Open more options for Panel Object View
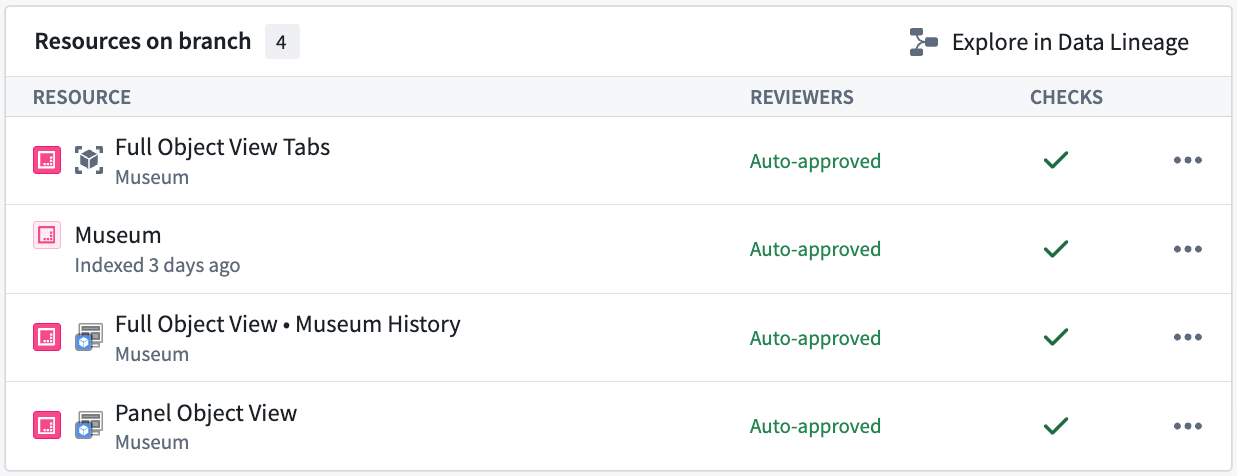Screen dimensions: 1237x476 [x=1187, y=426]
